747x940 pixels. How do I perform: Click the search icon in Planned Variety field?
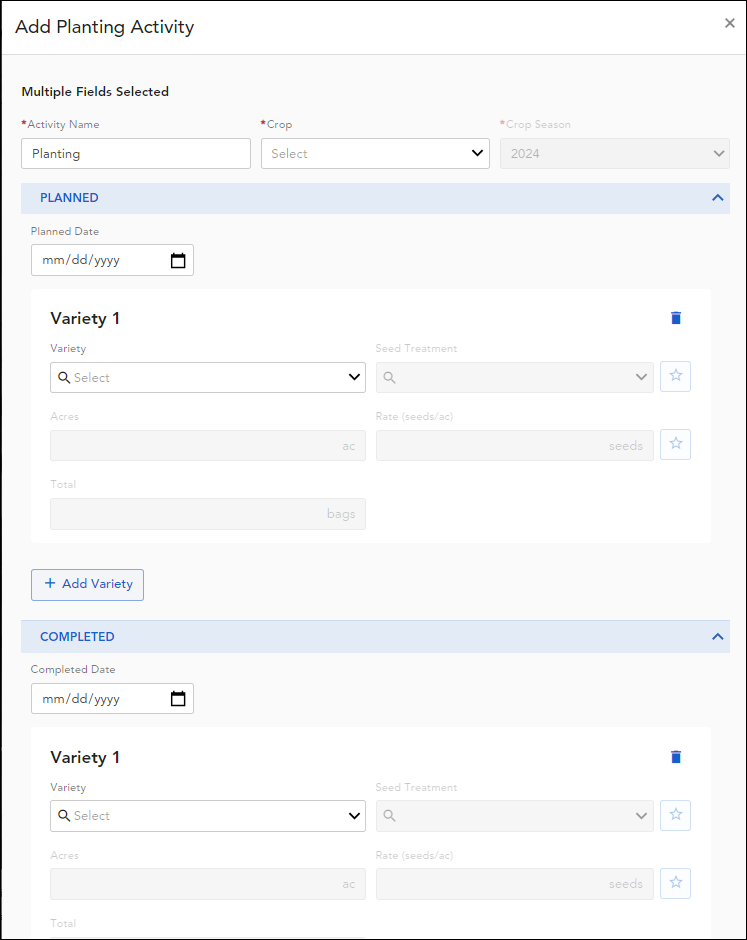coord(66,377)
